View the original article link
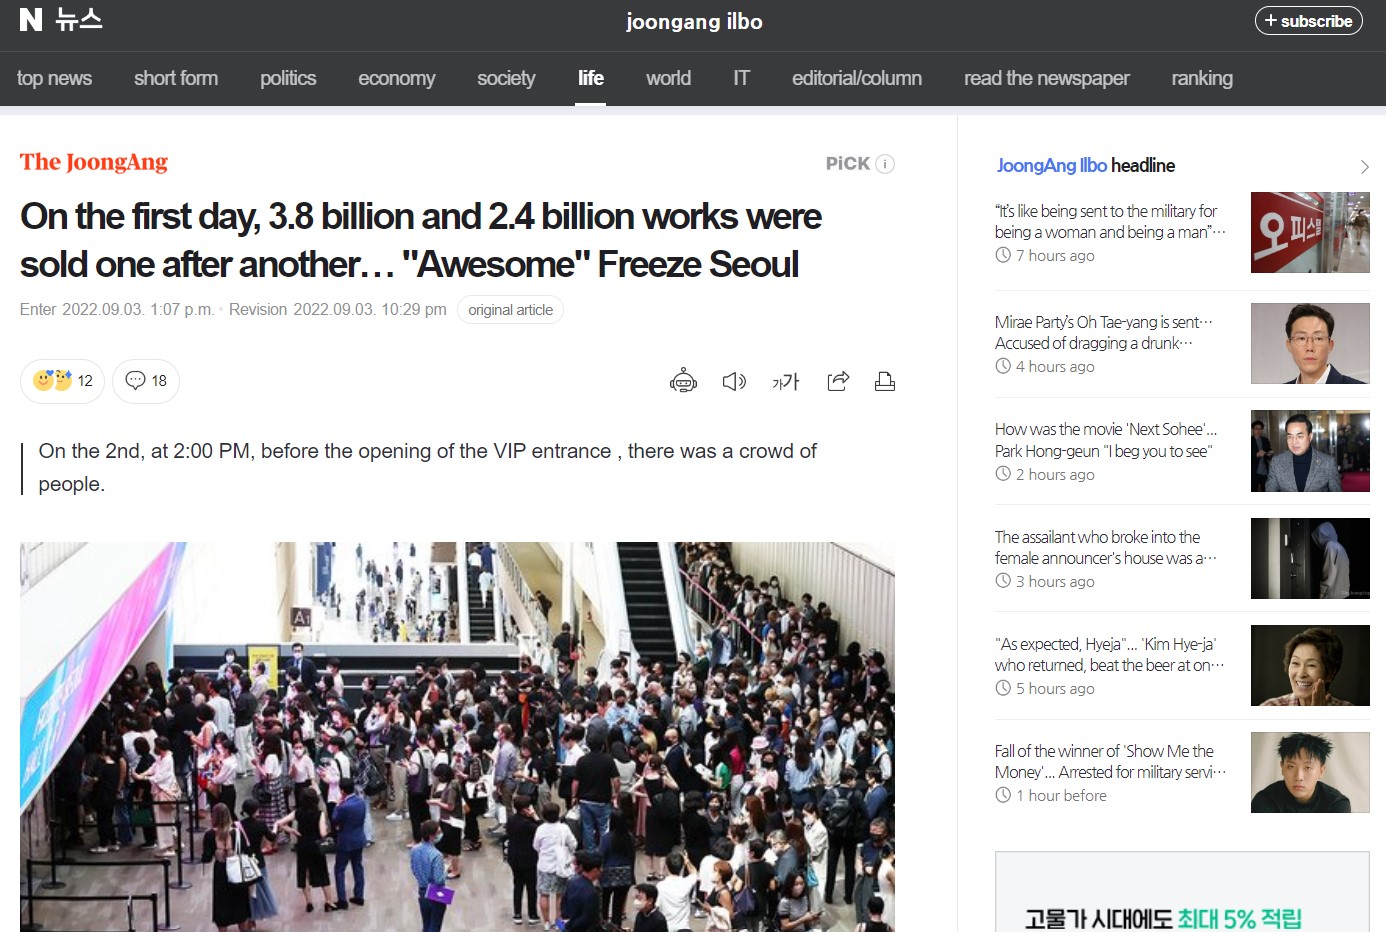Screen dimensions: 1386x932 click(x=510, y=310)
